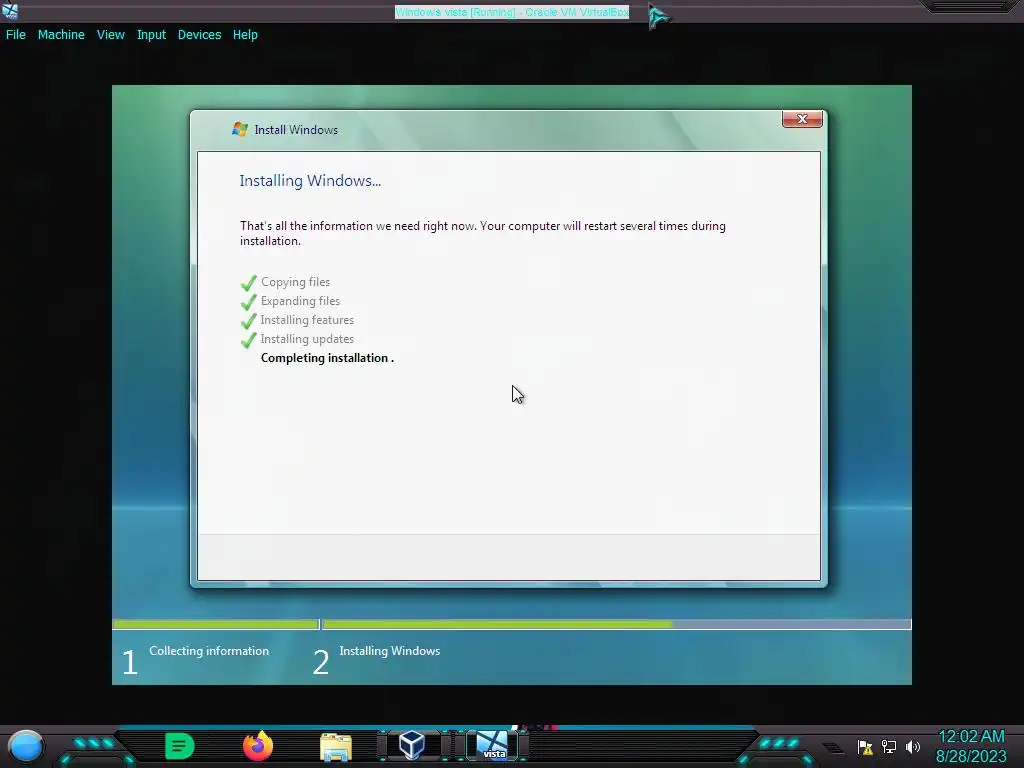
Task: Click the green checkmark beside Copying files
Action: tap(248, 283)
